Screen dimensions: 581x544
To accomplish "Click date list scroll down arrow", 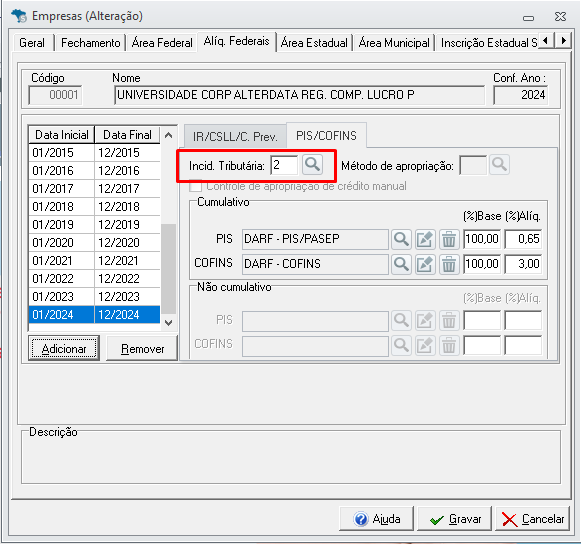I will tap(169, 323).
